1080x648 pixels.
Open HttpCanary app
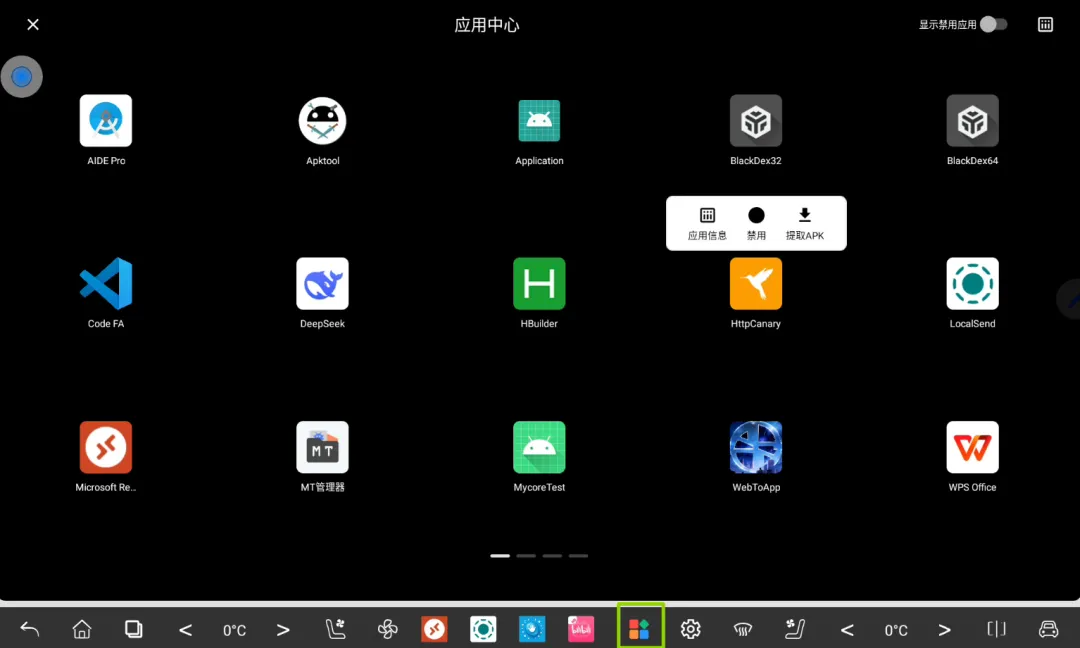click(756, 284)
